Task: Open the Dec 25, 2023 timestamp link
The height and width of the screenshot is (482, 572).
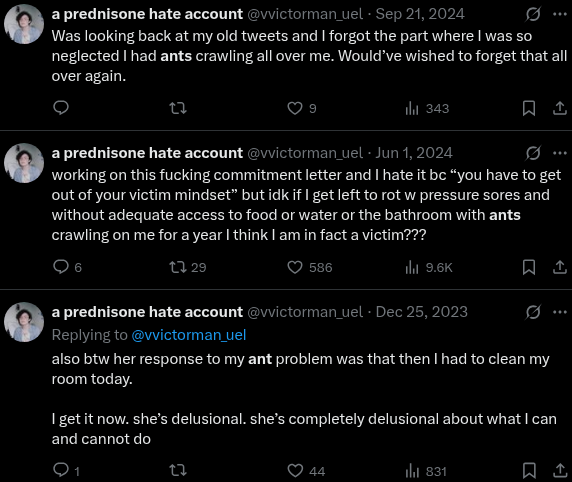Action: coord(421,312)
